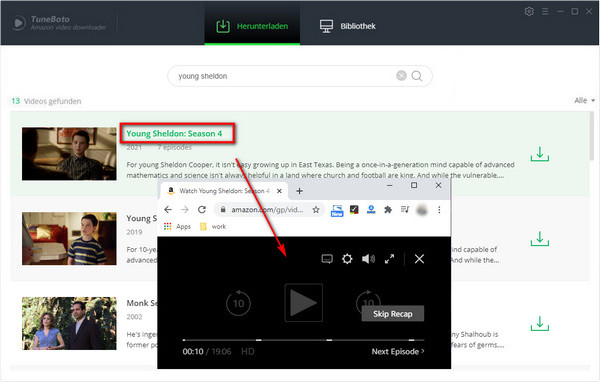The image size is (600, 382).
Task: Click the TuneBoto logo in the header
Action: (x=59, y=23)
